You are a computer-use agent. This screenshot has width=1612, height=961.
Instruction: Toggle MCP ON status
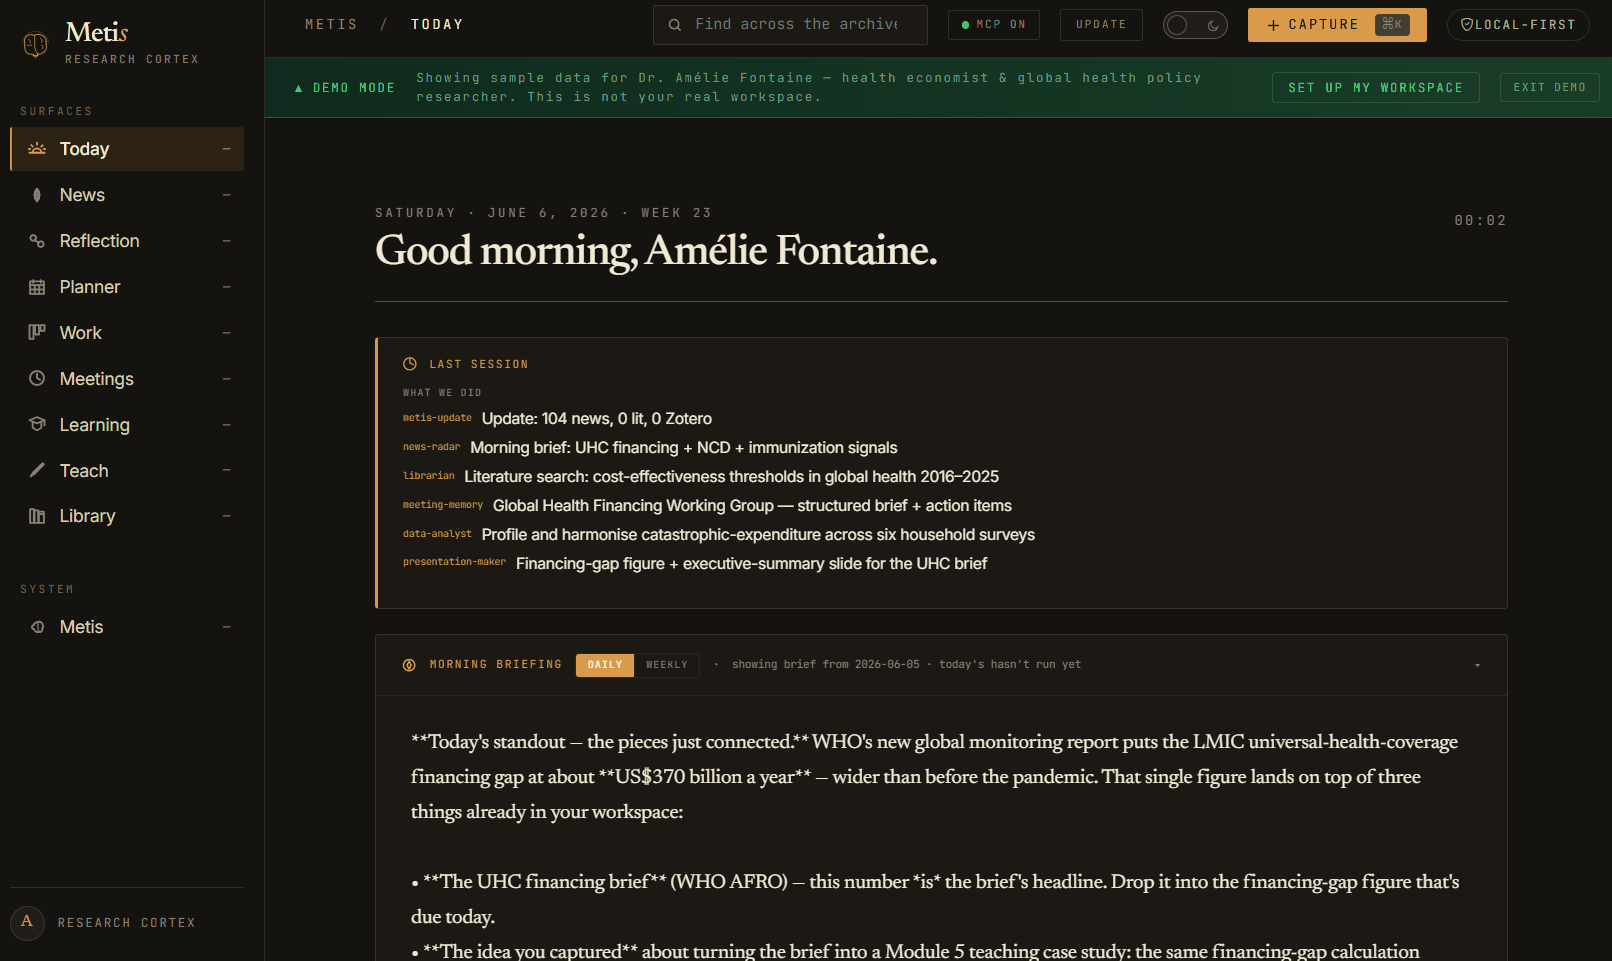[994, 25]
